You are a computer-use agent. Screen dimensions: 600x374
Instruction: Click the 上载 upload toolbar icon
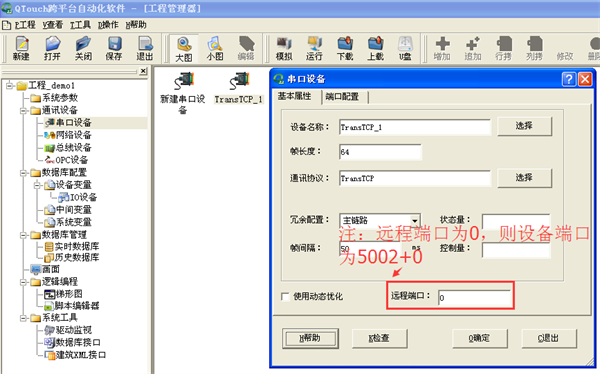[x=375, y=49]
